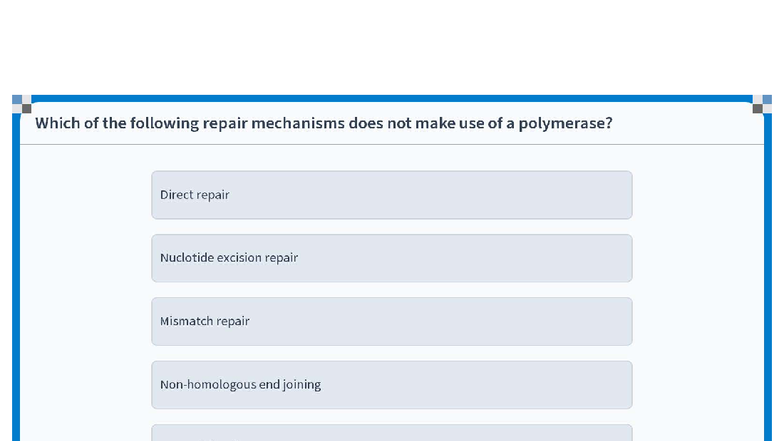Select Non-homologous end joining option
Screen dimensions: 784x441
[391, 385]
